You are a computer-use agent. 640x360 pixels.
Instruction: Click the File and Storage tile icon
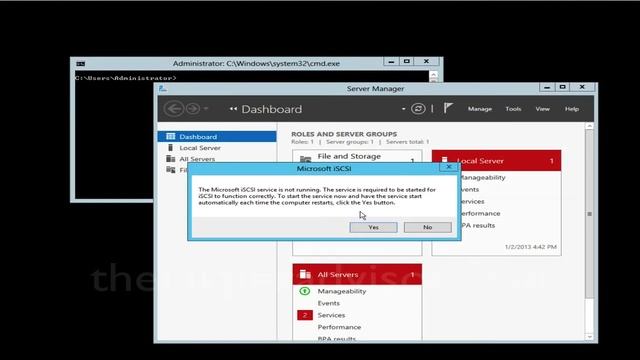305,159
